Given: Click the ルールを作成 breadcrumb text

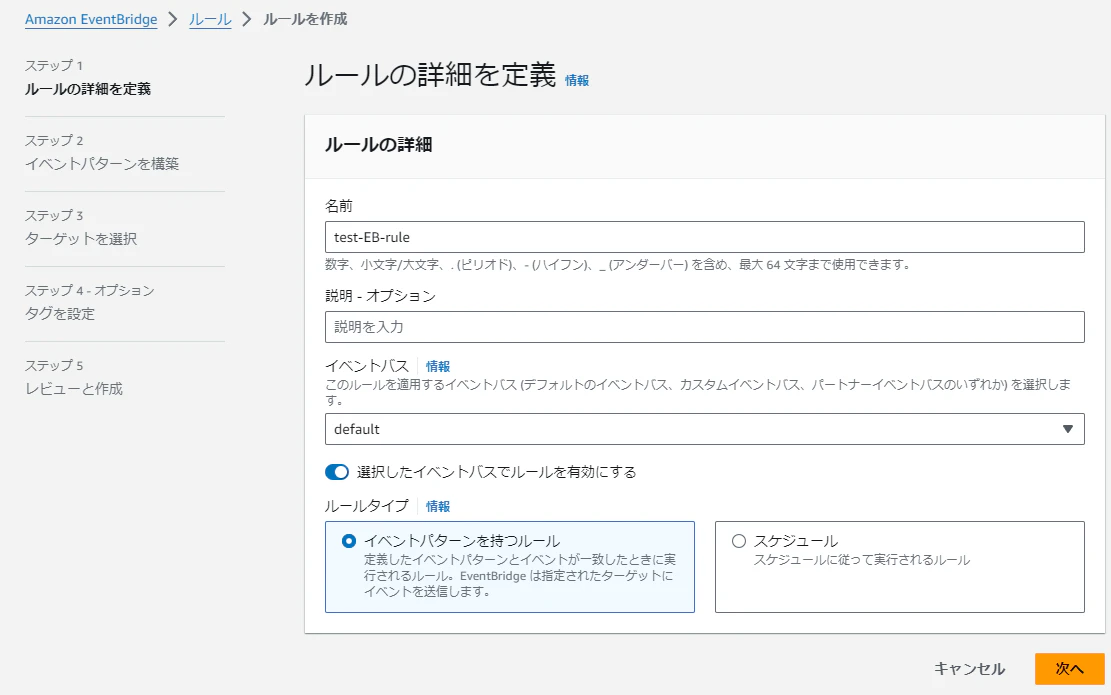Looking at the screenshot, I should [305, 19].
